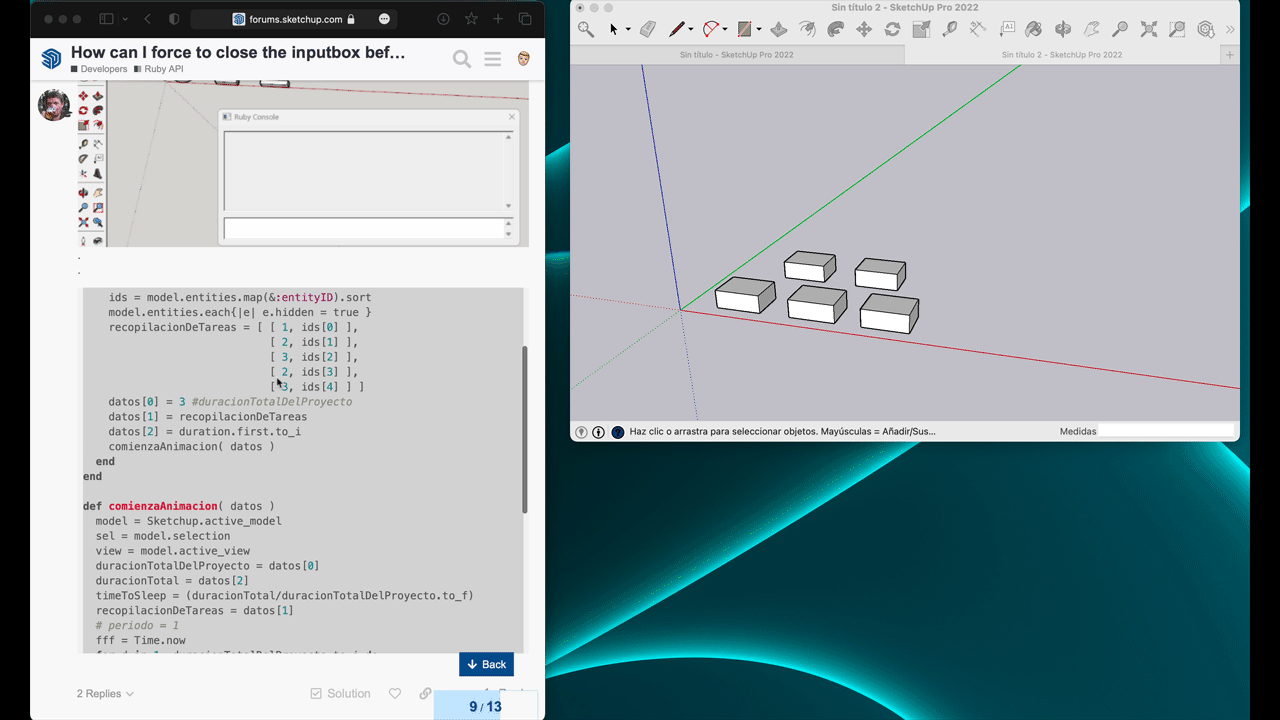
Task: Switch to 'Sin título 2 - SketchUp Pro 2022' tab
Action: 1062,55
